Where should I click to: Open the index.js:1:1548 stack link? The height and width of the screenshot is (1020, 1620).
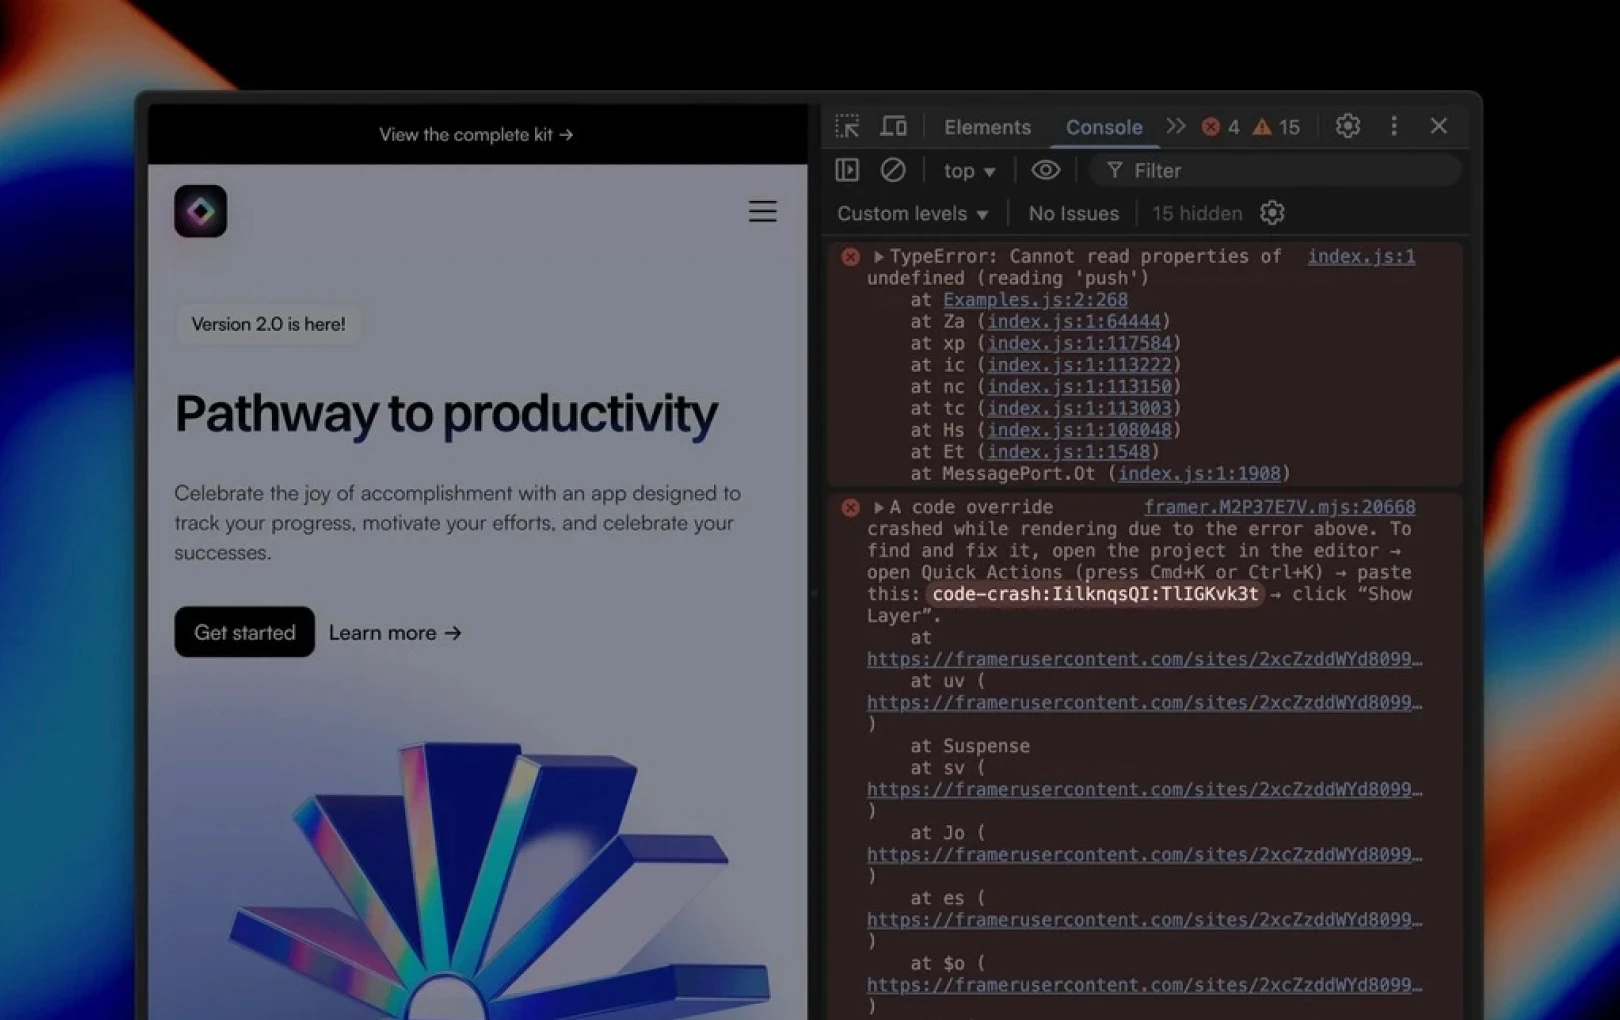click(x=1068, y=452)
